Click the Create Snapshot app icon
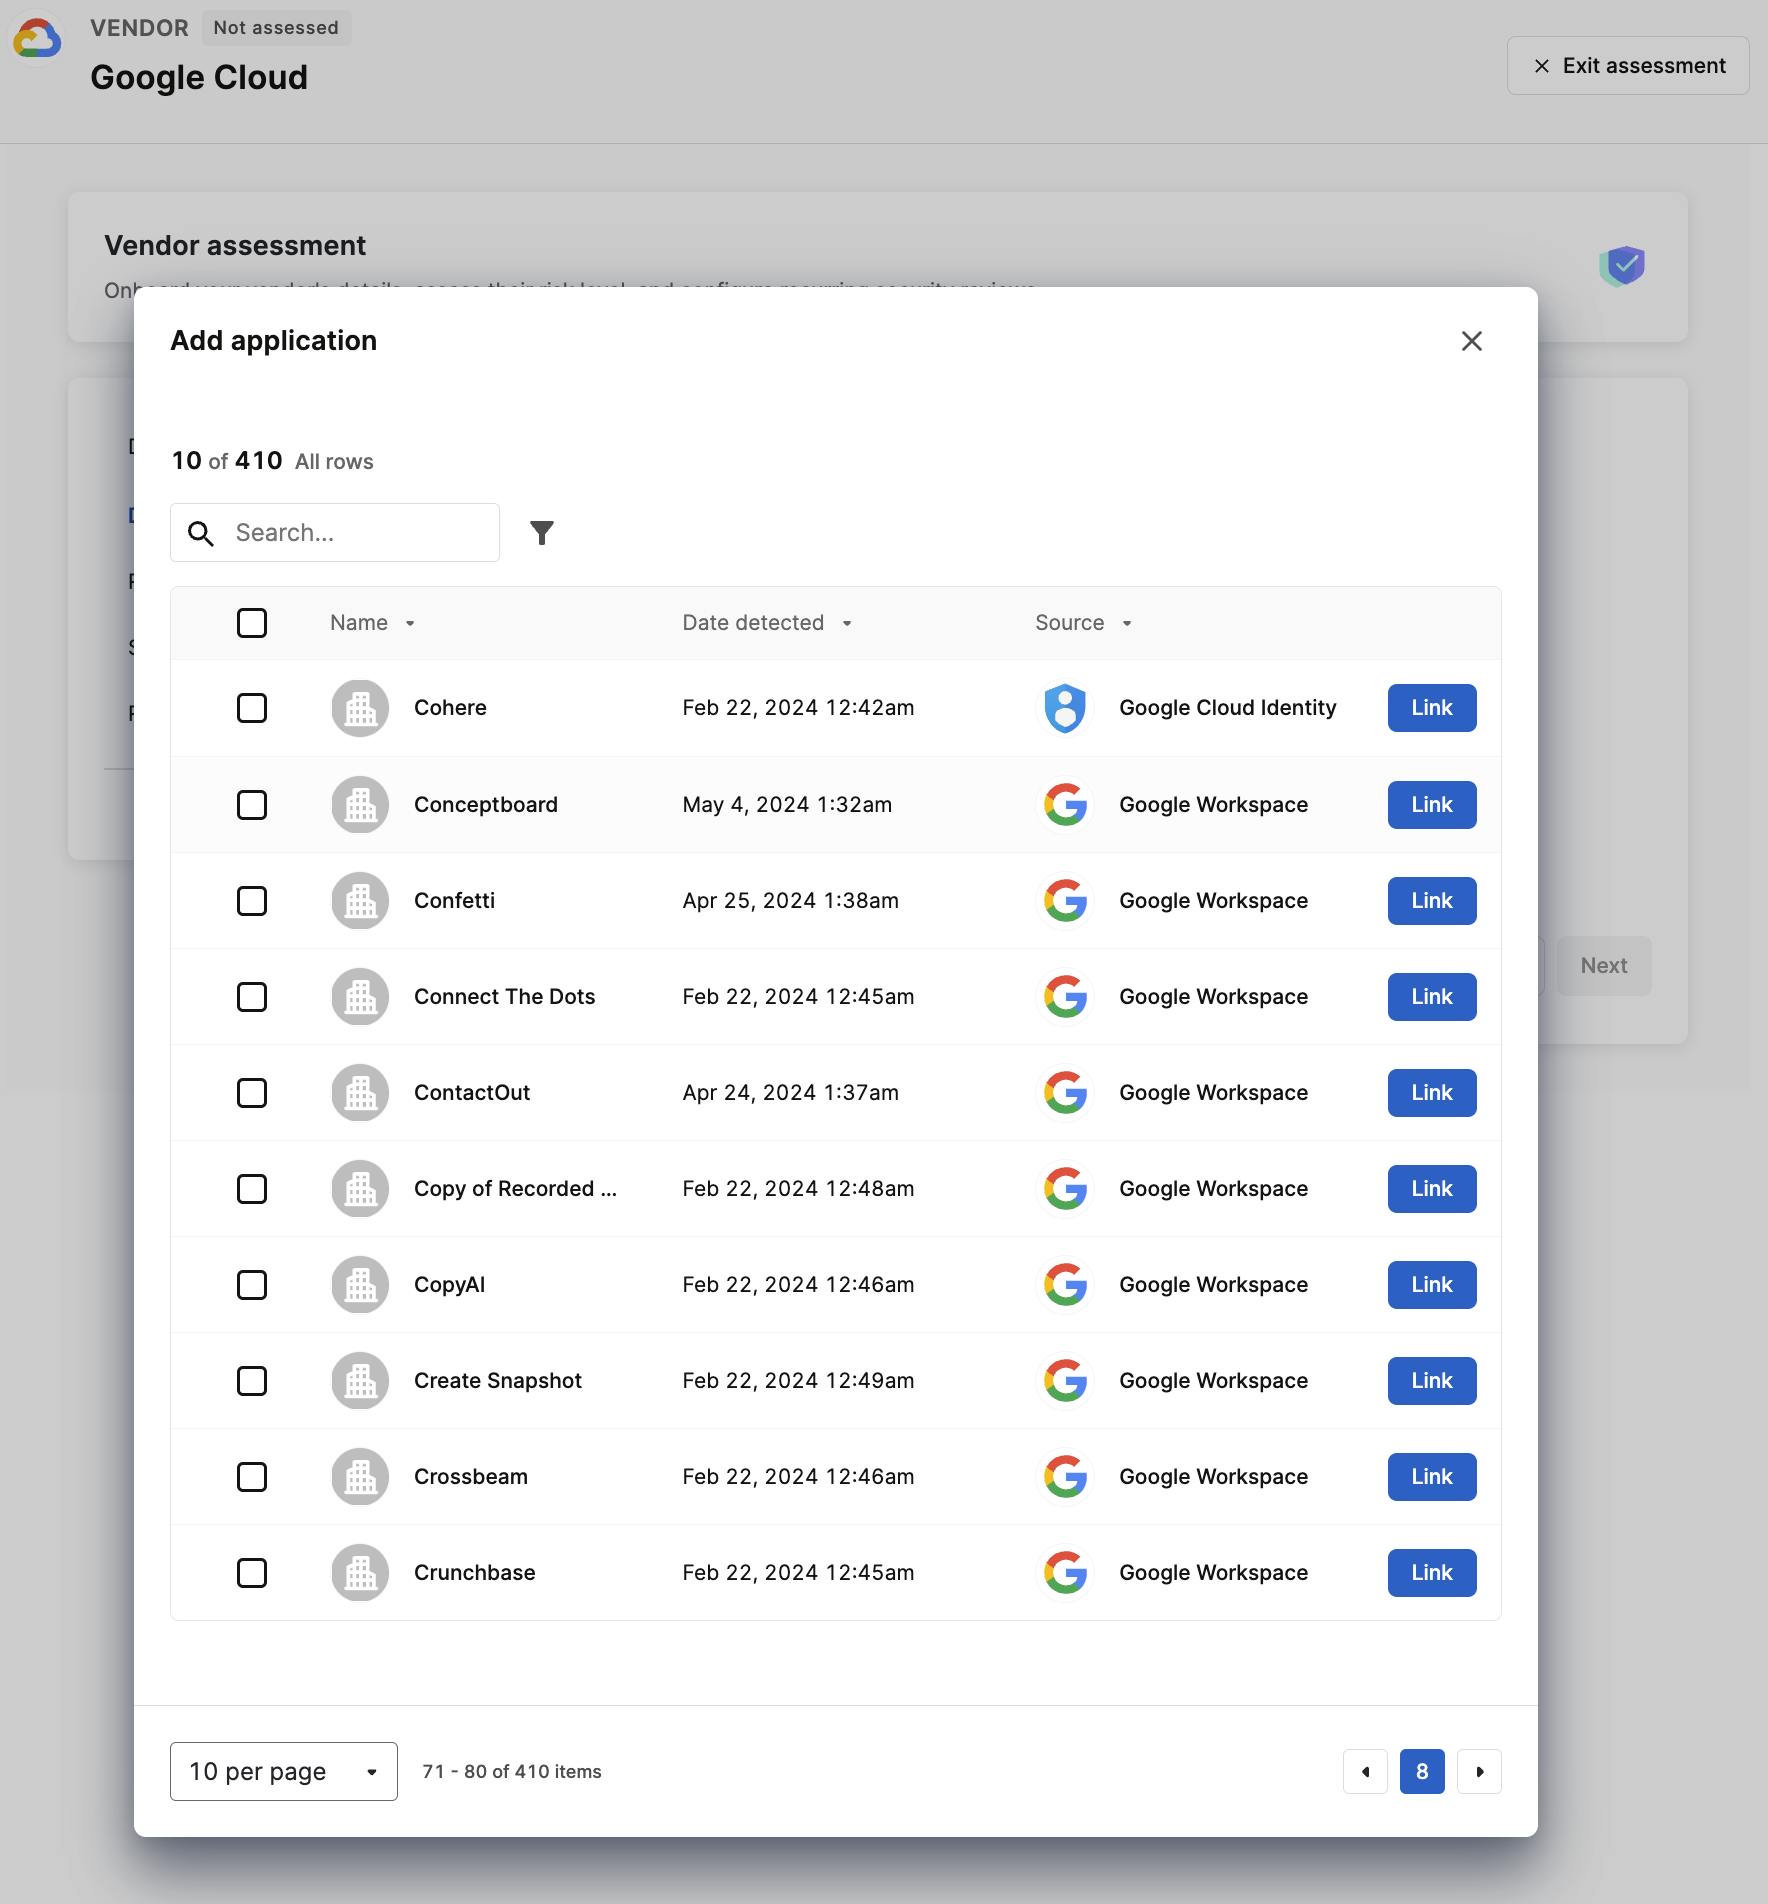1768x1904 pixels. 360,1381
